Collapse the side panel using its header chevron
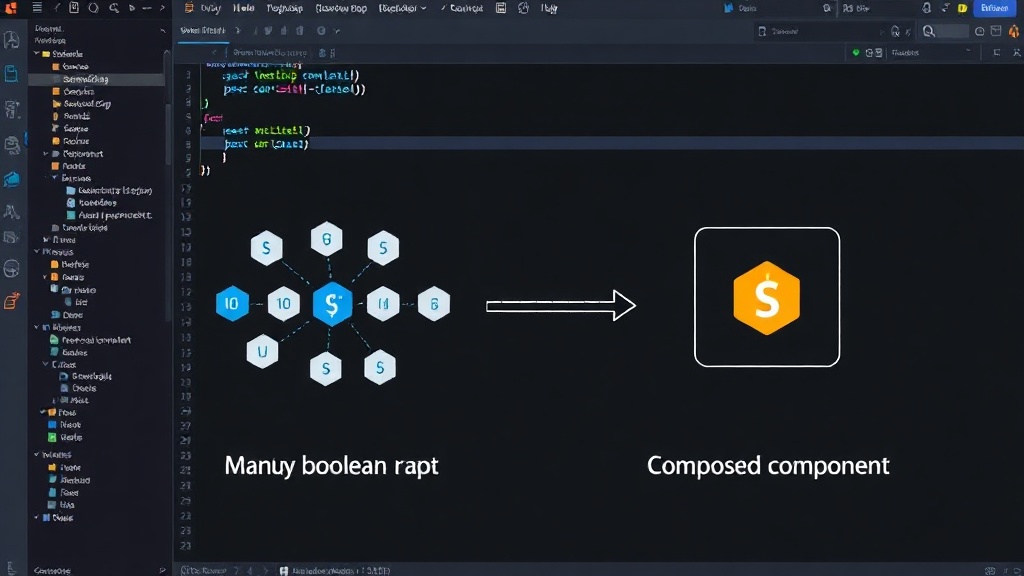1024x576 pixels. [162, 29]
